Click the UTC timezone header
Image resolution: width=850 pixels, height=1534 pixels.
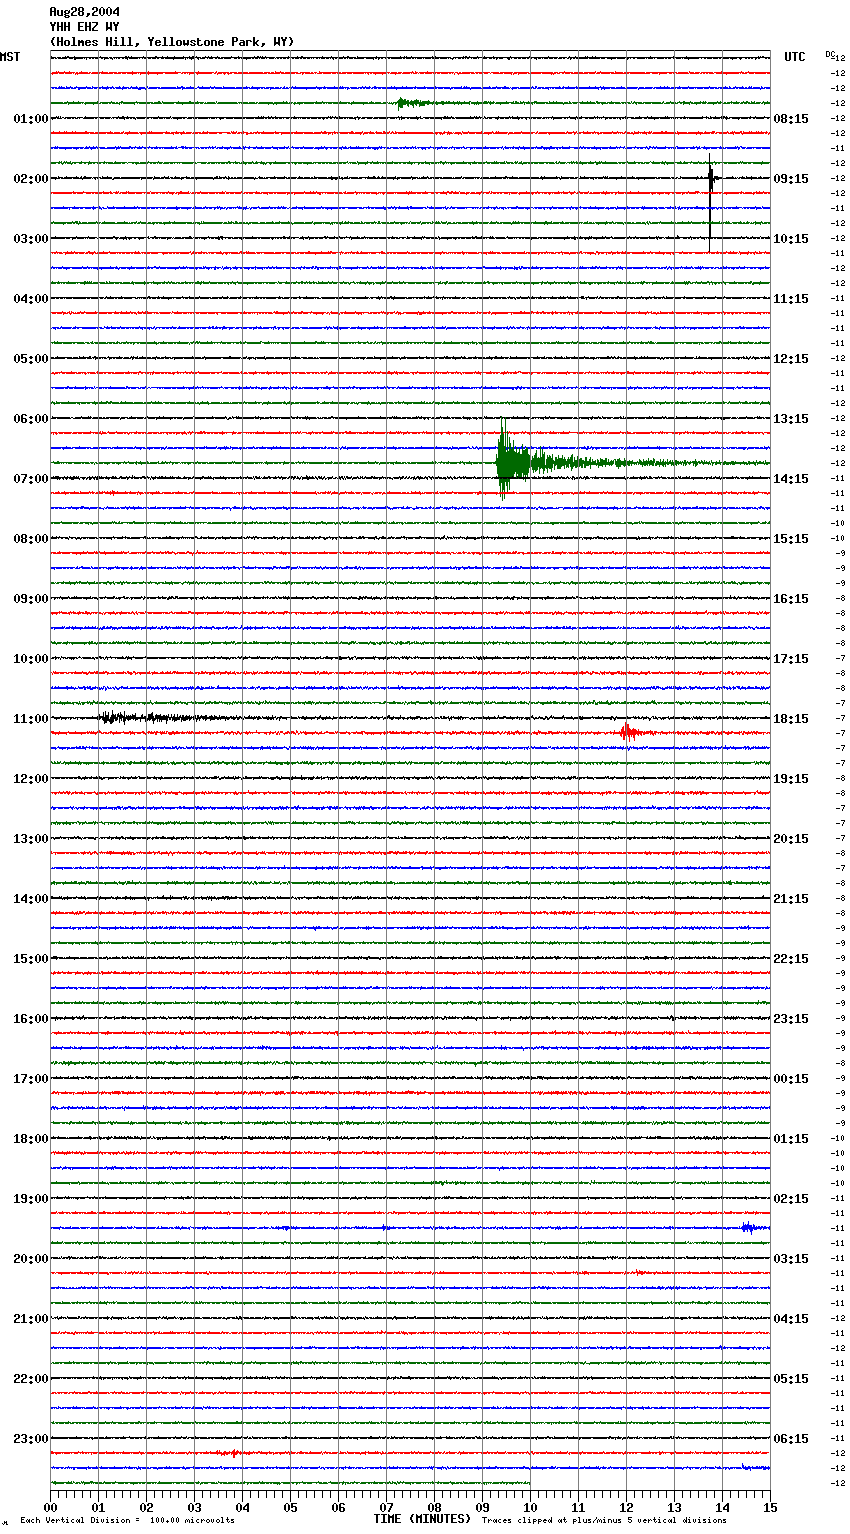point(794,57)
